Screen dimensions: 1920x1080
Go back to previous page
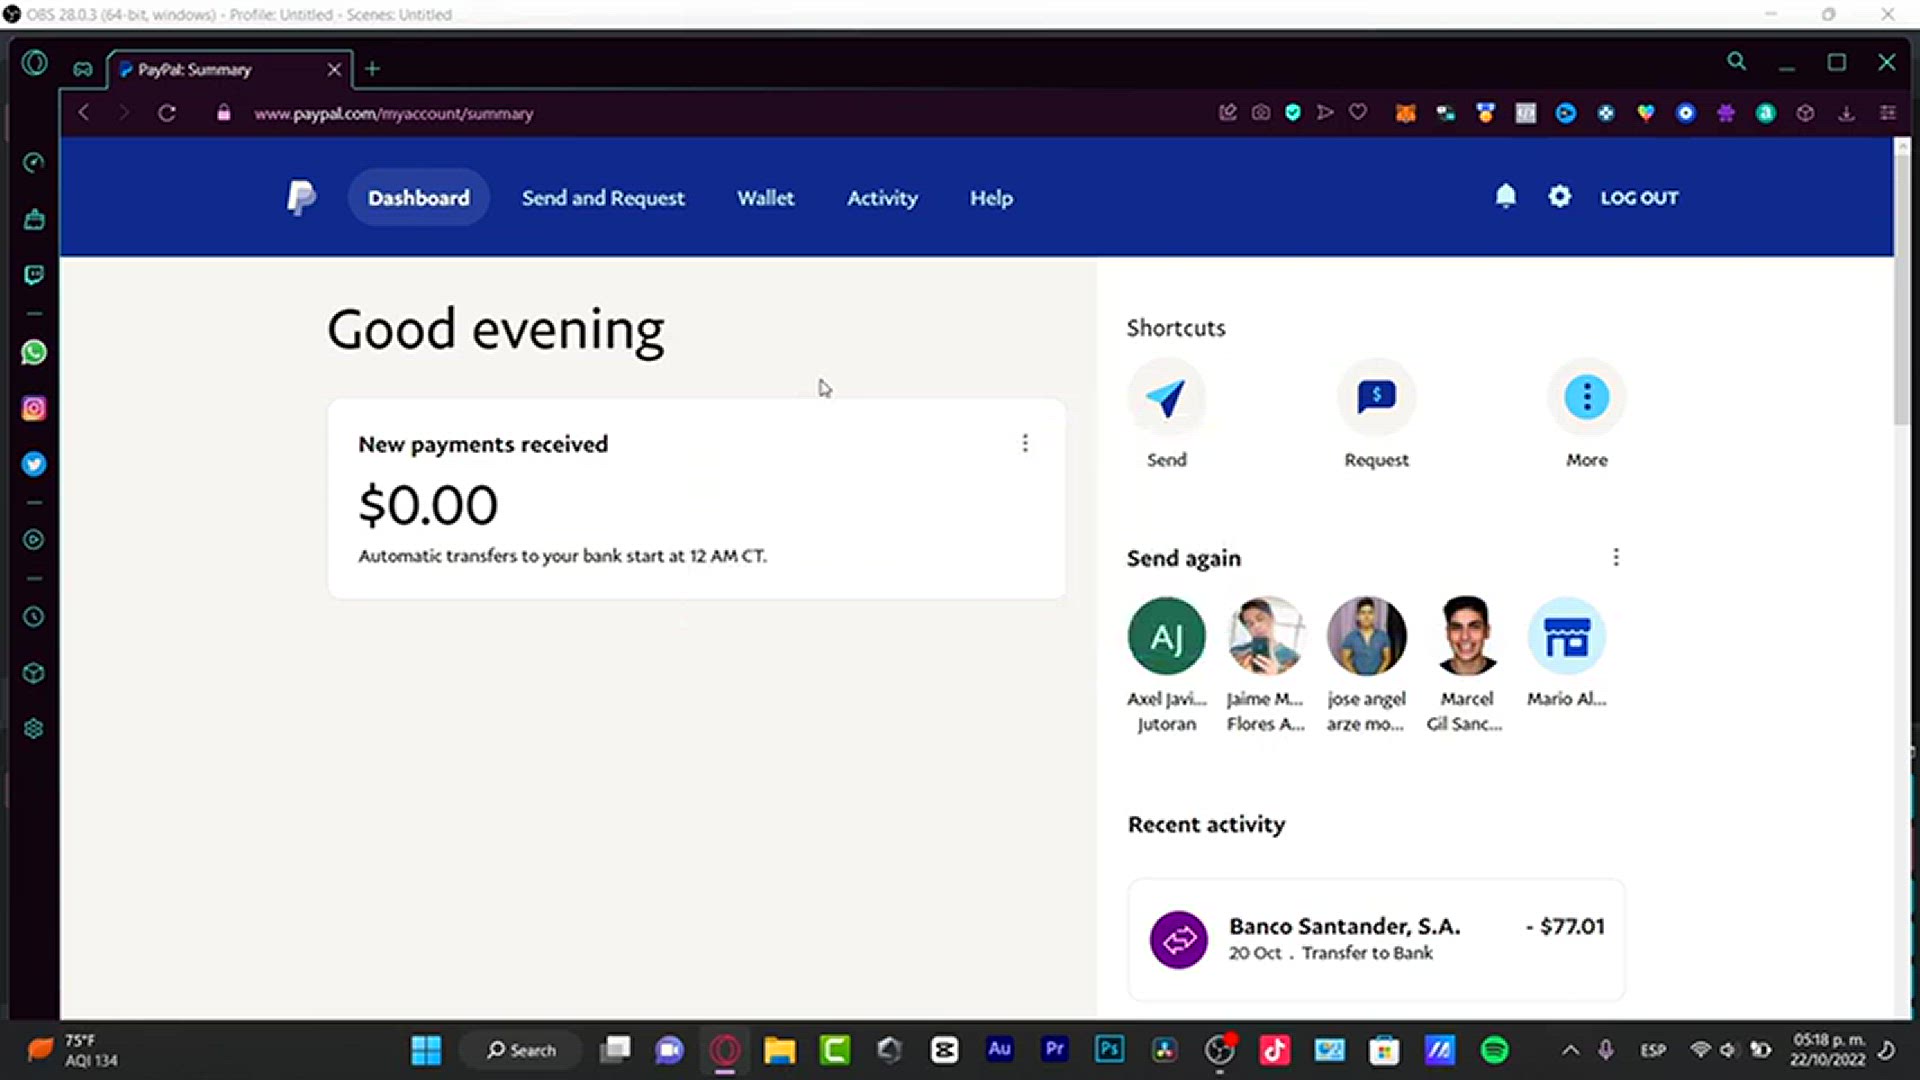pos(84,113)
